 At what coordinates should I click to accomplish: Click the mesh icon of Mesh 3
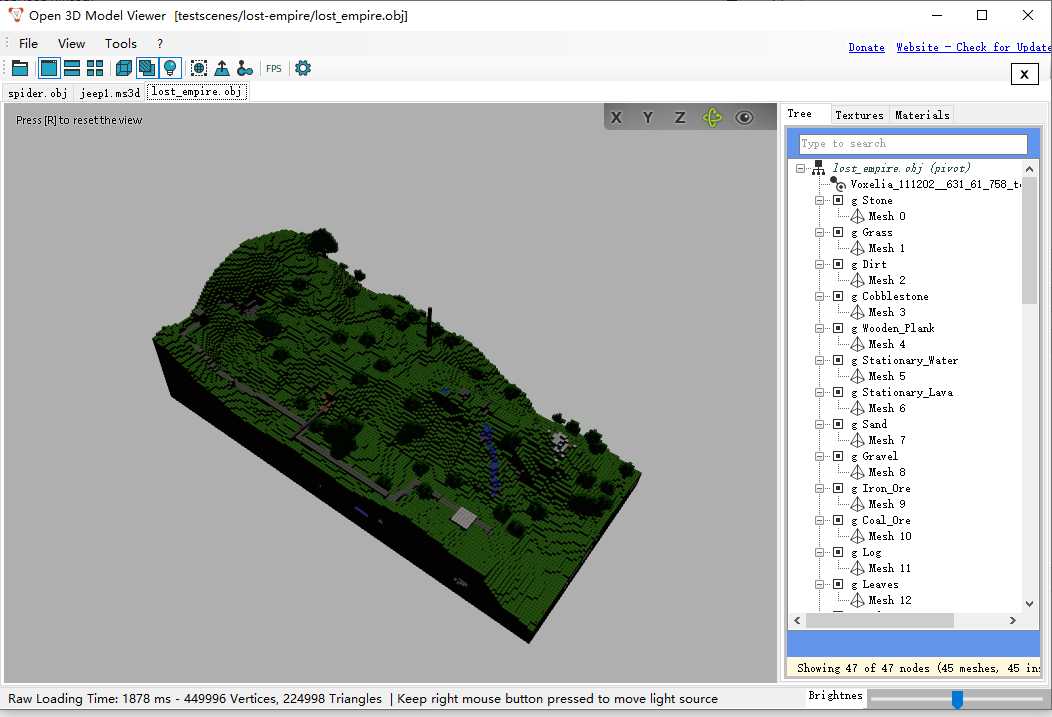click(857, 312)
